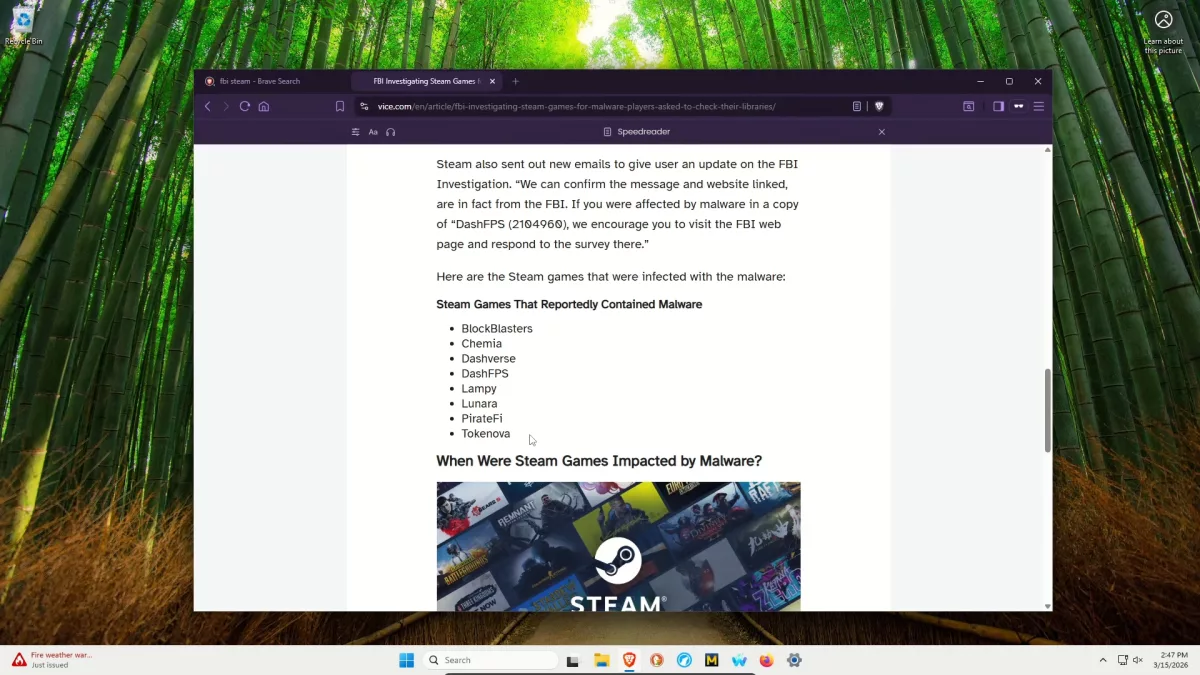The width and height of the screenshot is (1200, 675).
Task: Open the Brave Shields panel
Action: (x=880, y=106)
